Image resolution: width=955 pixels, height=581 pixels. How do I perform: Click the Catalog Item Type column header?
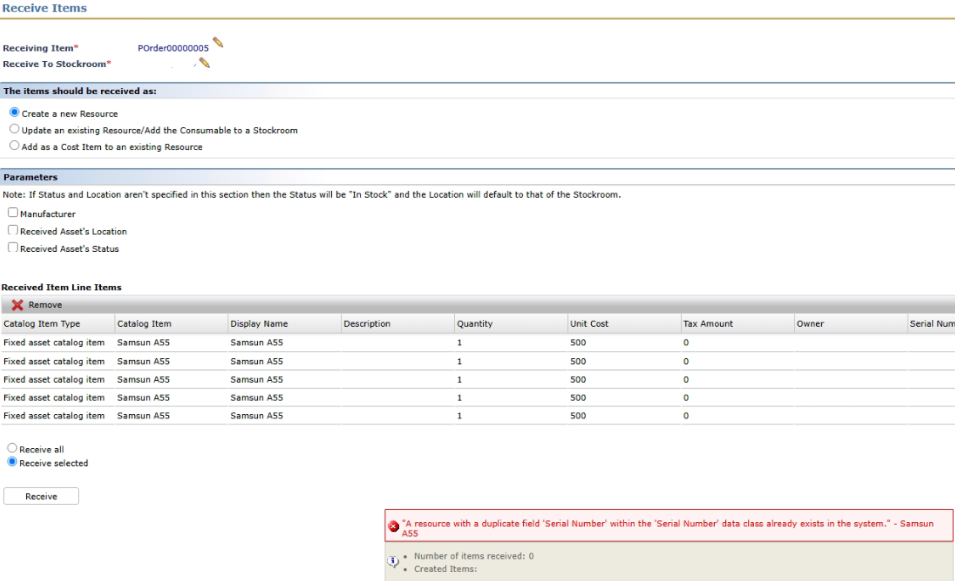pyautogui.click(x=42, y=324)
